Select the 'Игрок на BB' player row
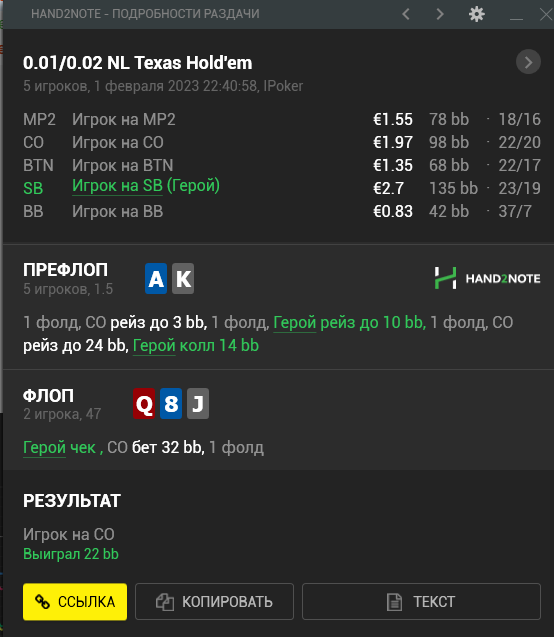 pos(282,211)
